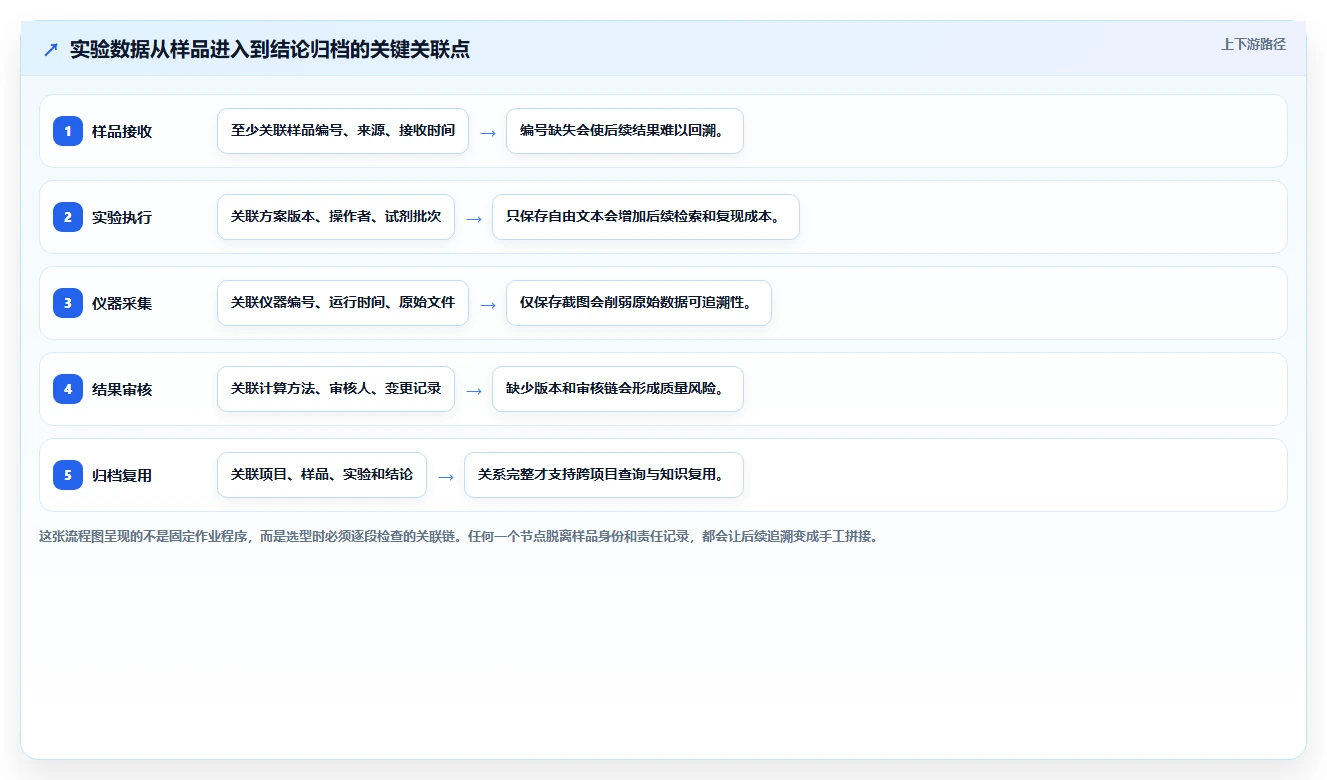Click the box 至少关联样品编号、来源、接收时间
The width and height of the screenshot is (1327, 780).
pos(343,131)
